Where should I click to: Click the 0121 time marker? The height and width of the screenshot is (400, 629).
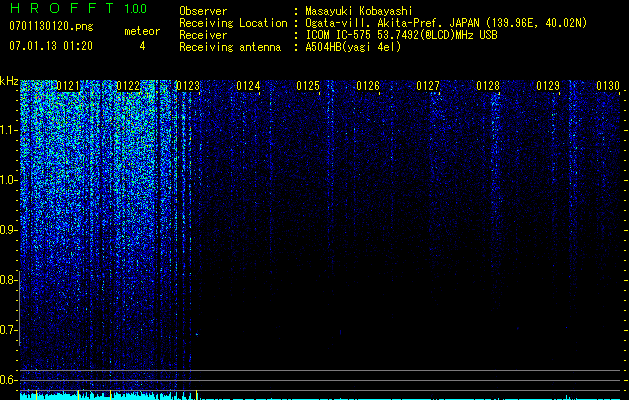68,86
